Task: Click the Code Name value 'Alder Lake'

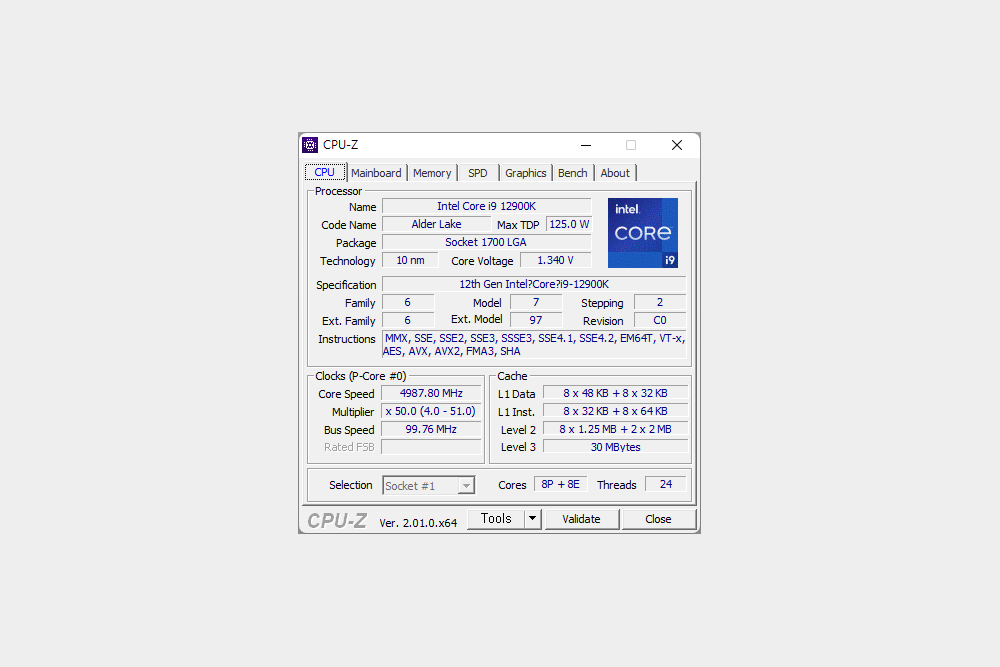Action: [x=436, y=224]
